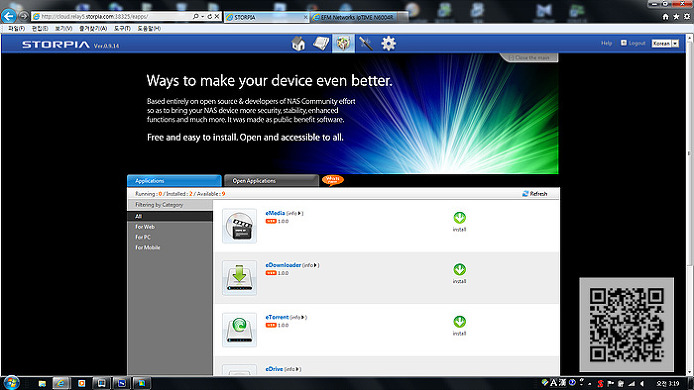
Task: Open browser favorites star icon
Action: pyautogui.click(x=676, y=16)
